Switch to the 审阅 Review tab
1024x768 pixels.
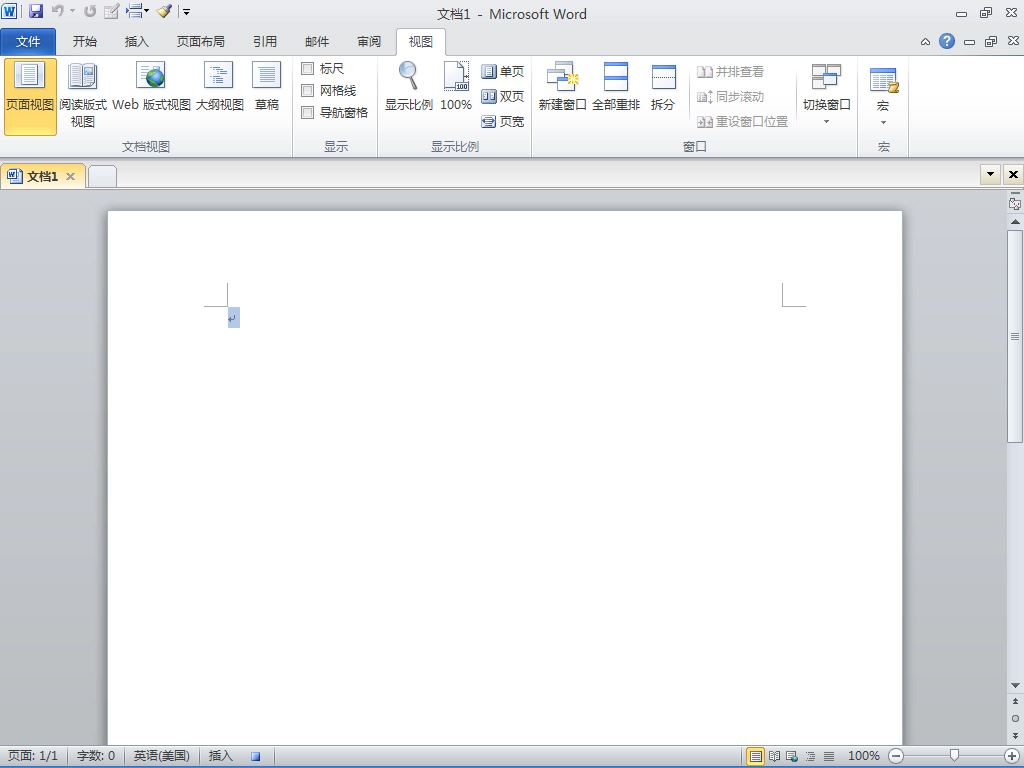click(369, 42)
